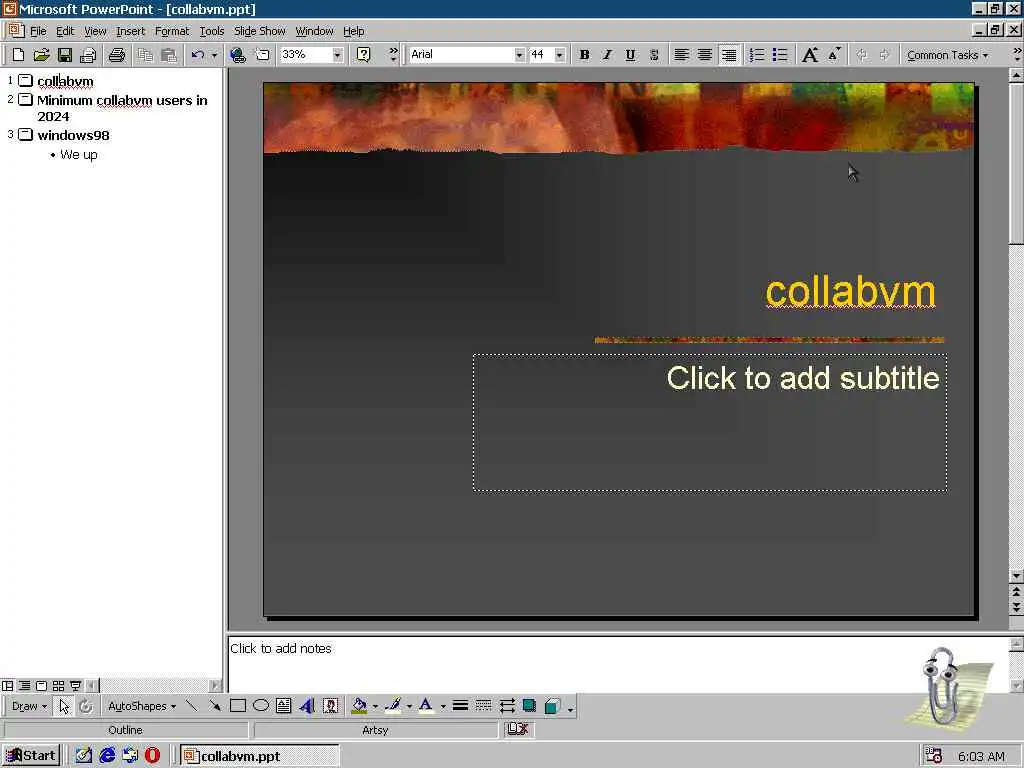Apply Font Color A swatch
This screenshot has height=768, width=1024.
point(426,706)
